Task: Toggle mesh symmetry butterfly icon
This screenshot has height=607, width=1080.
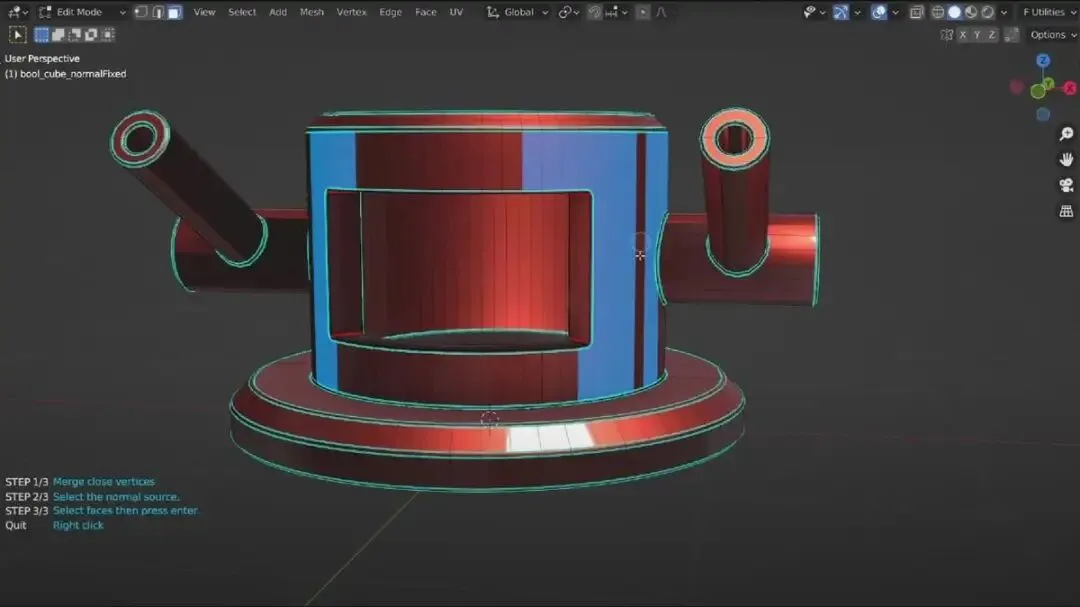Action: (946, 34)
